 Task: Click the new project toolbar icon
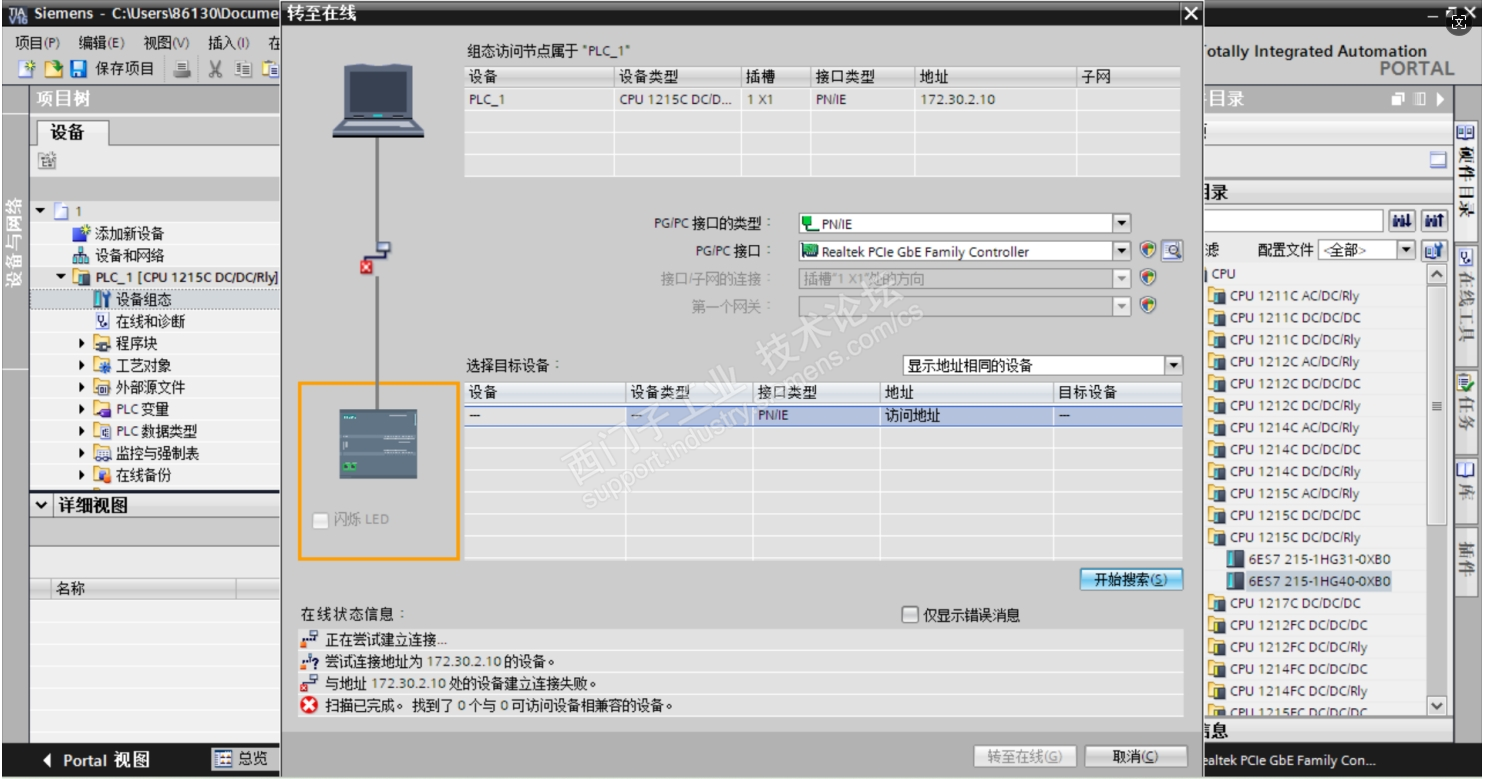pyautogui.click(x=27, y=69)
